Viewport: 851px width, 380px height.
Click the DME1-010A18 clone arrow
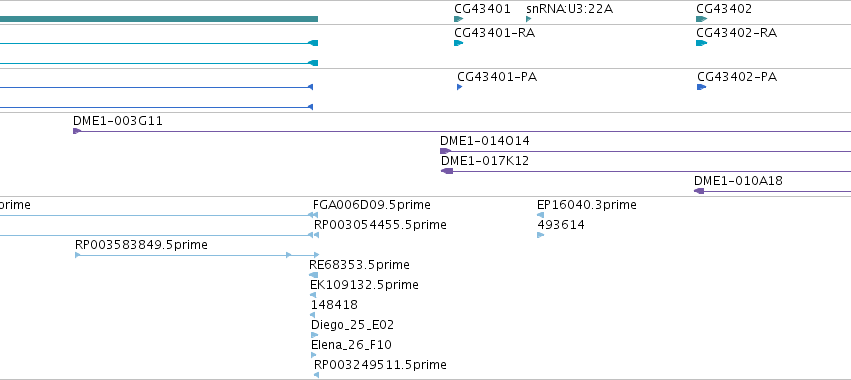pyautogui.click(x=699, y=191)
